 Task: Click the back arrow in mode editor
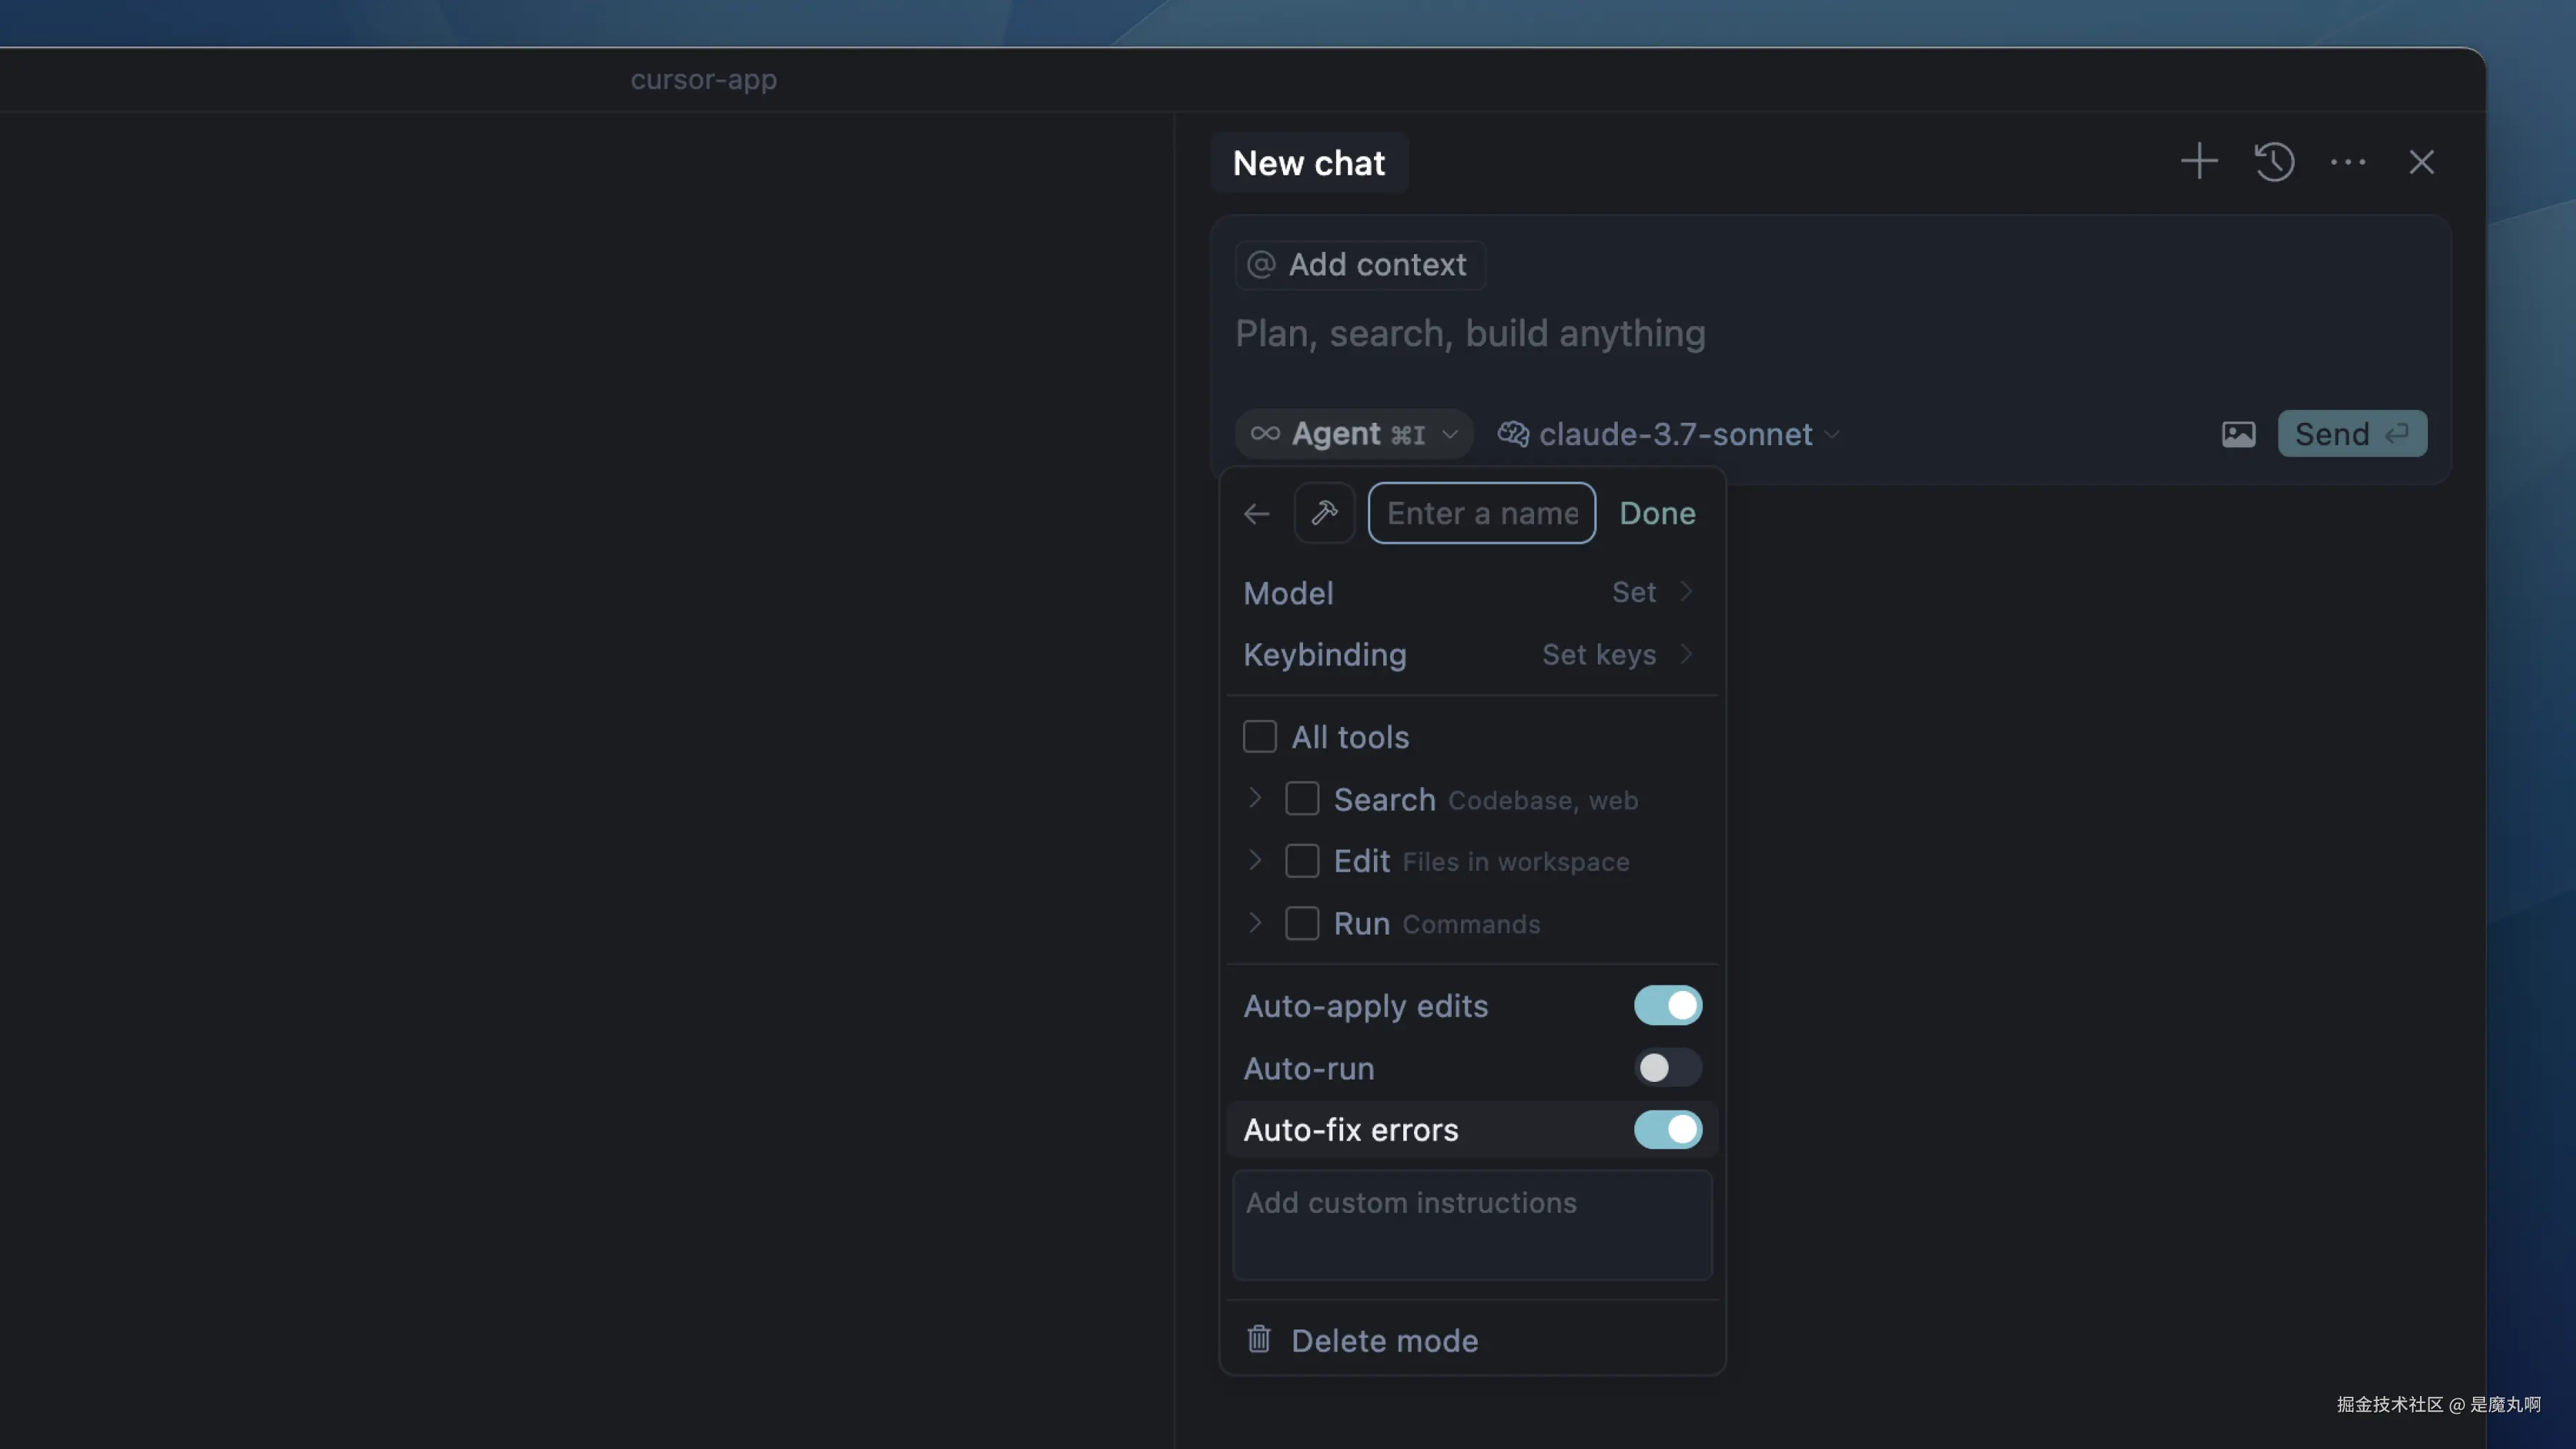(1256, 513)
